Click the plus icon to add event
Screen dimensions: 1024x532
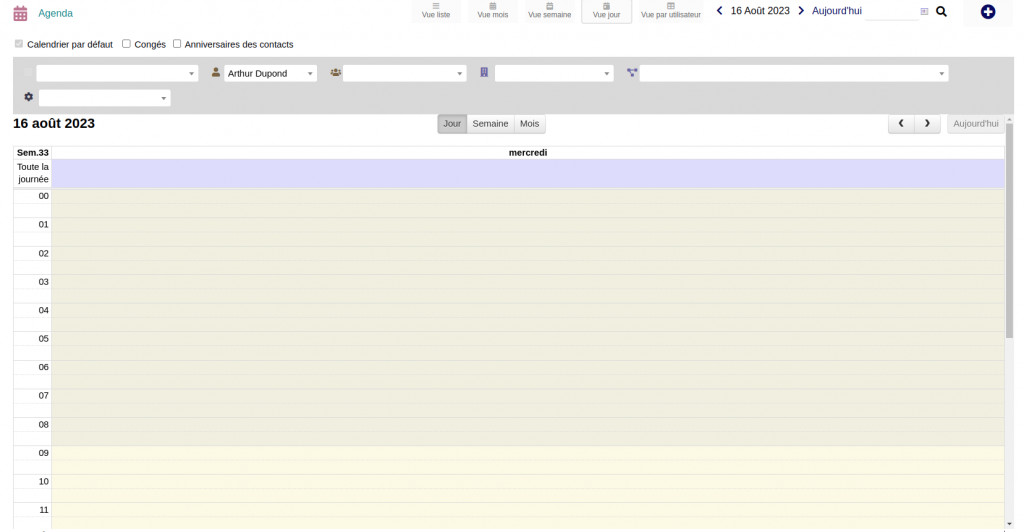tap(987, 12)
